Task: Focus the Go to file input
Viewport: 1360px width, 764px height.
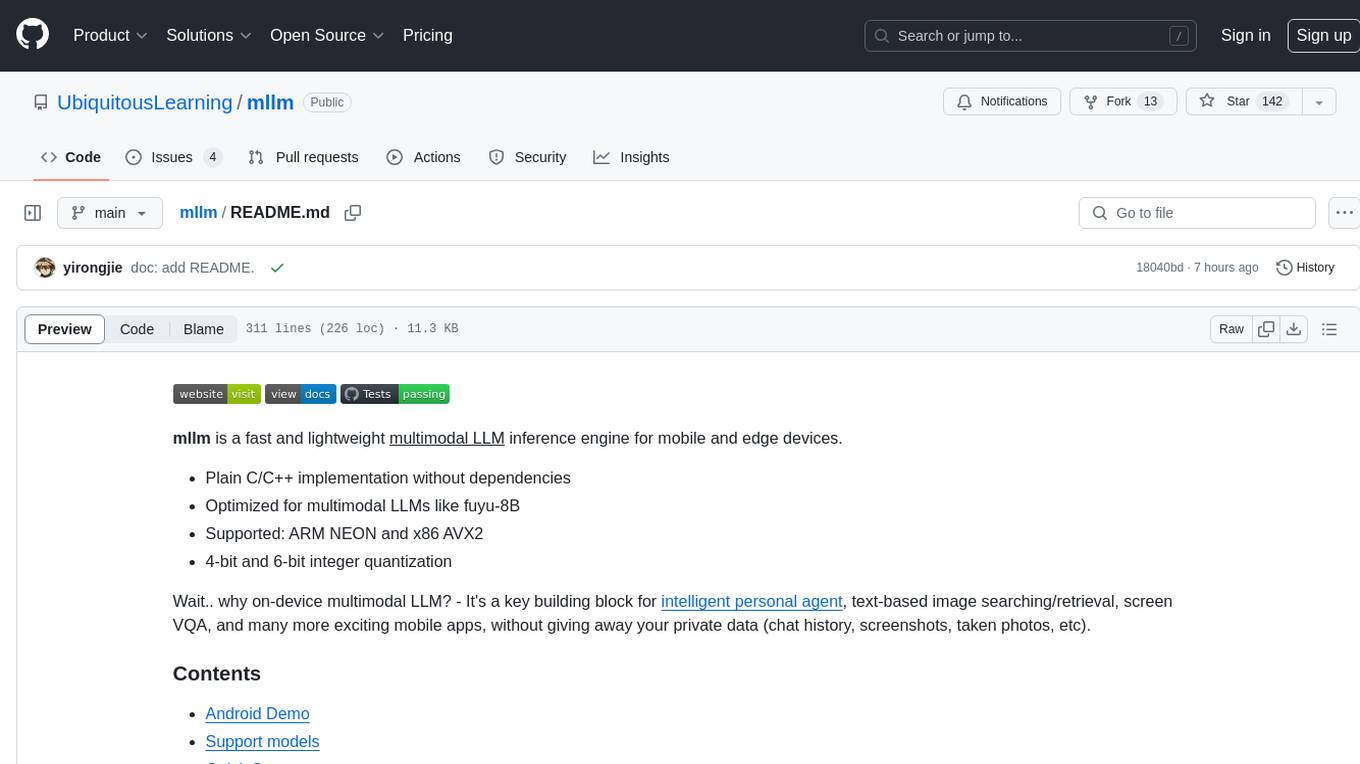Action: (1197, 213)
